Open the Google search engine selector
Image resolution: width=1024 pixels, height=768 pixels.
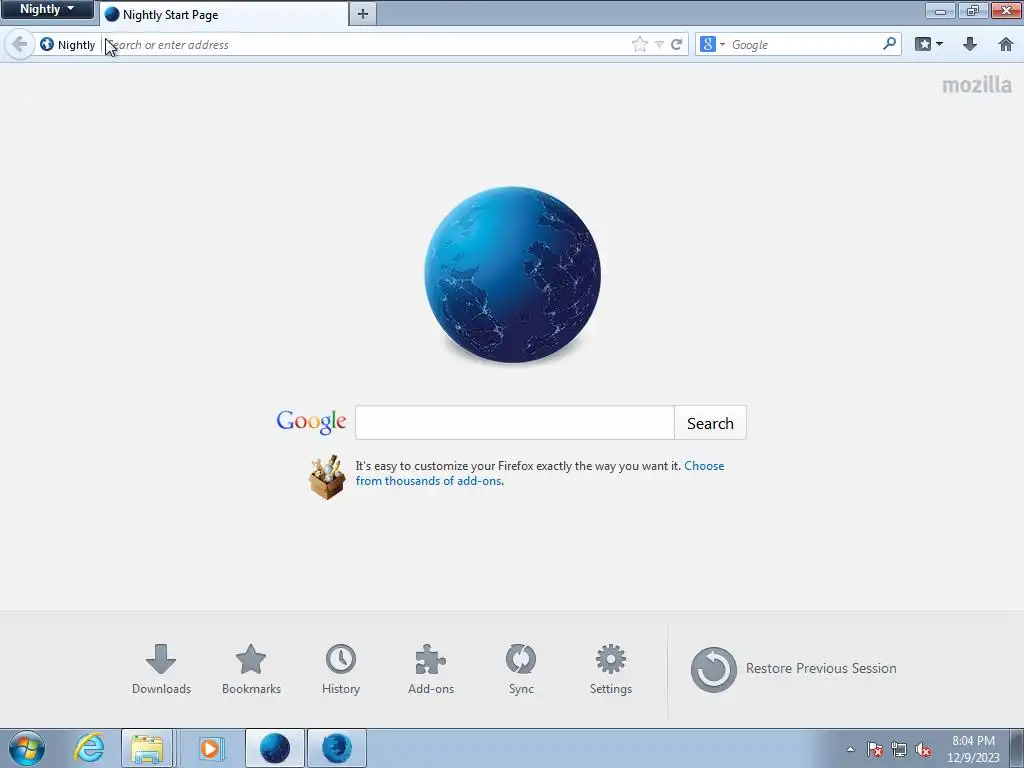point(712,44)
